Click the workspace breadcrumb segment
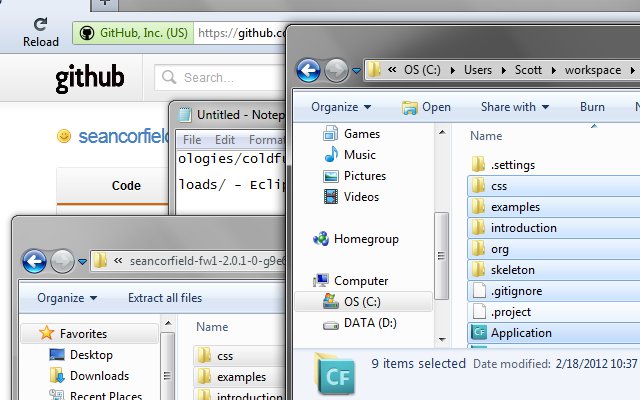The width and height of the screenshot is (640, 400). 593,70
